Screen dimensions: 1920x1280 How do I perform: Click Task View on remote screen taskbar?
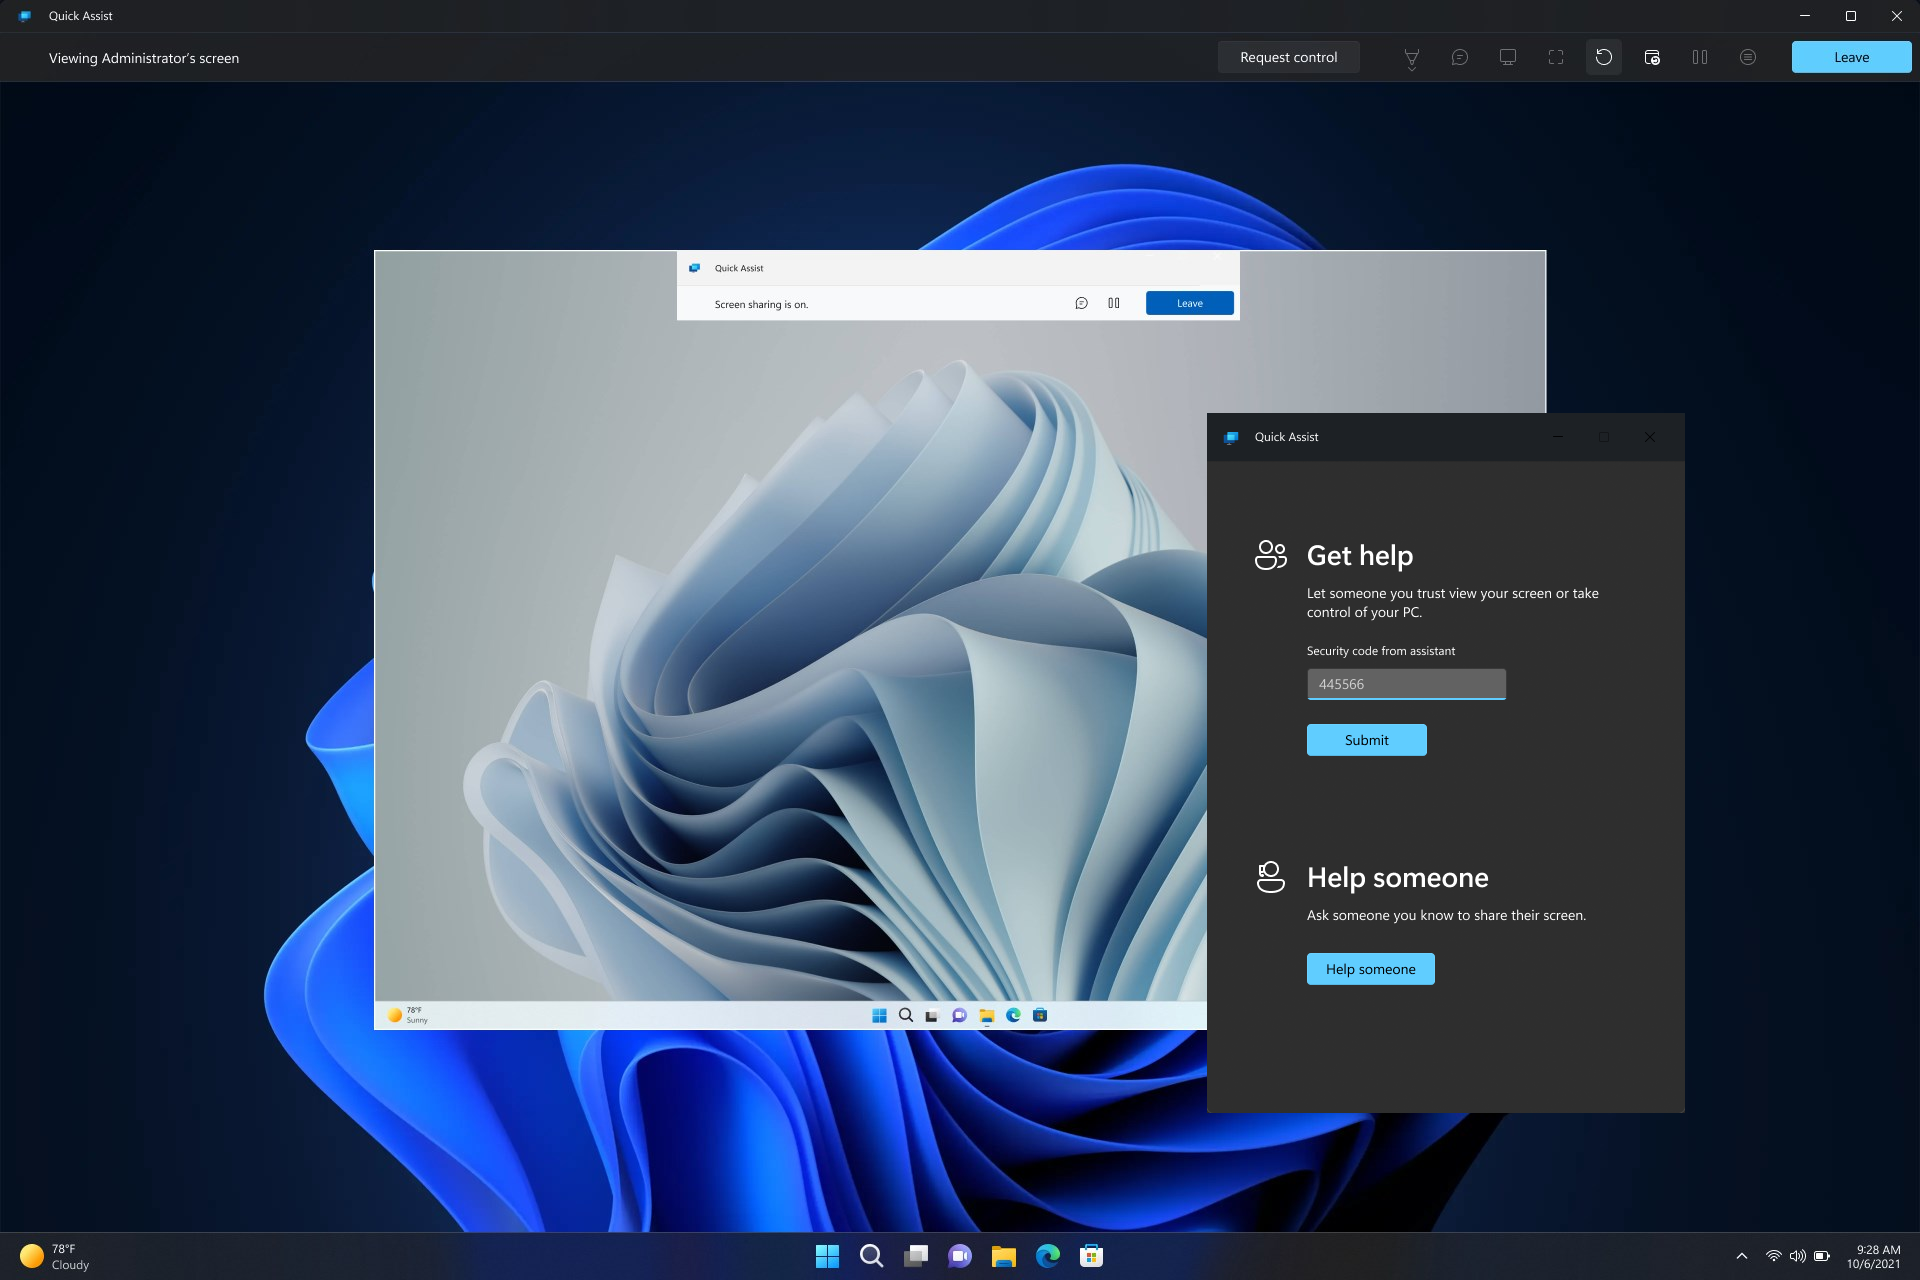click(932, 1015)
